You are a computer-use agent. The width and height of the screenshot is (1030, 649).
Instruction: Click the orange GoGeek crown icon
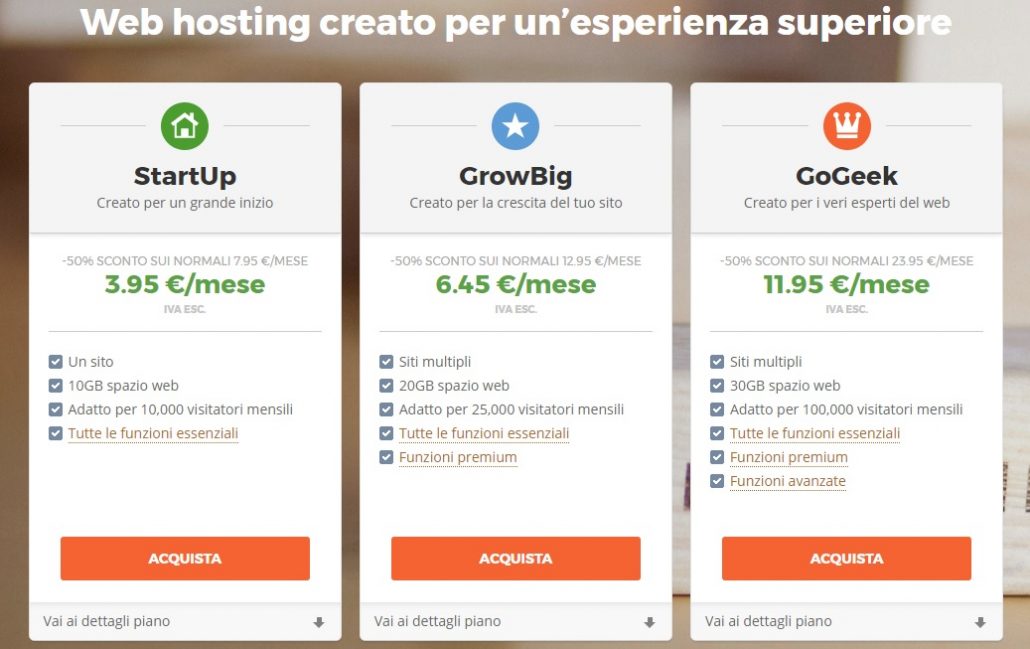[847, 125]
